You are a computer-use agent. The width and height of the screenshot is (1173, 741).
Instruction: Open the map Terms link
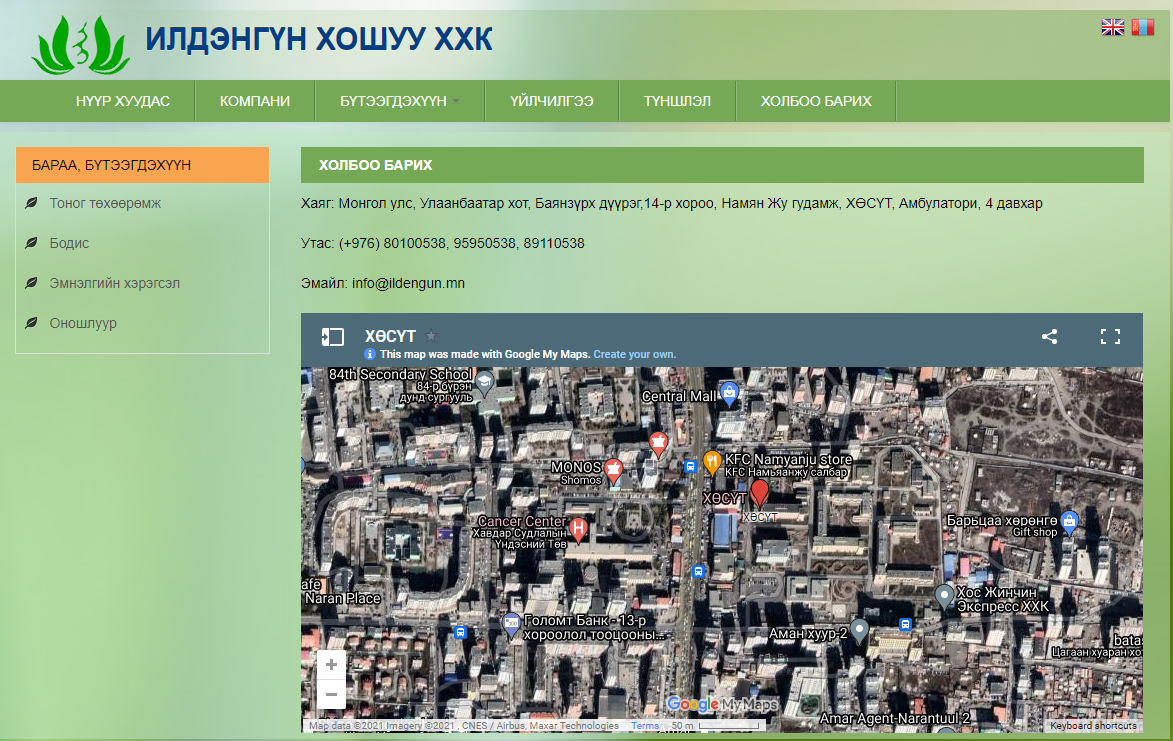(645, 726)
